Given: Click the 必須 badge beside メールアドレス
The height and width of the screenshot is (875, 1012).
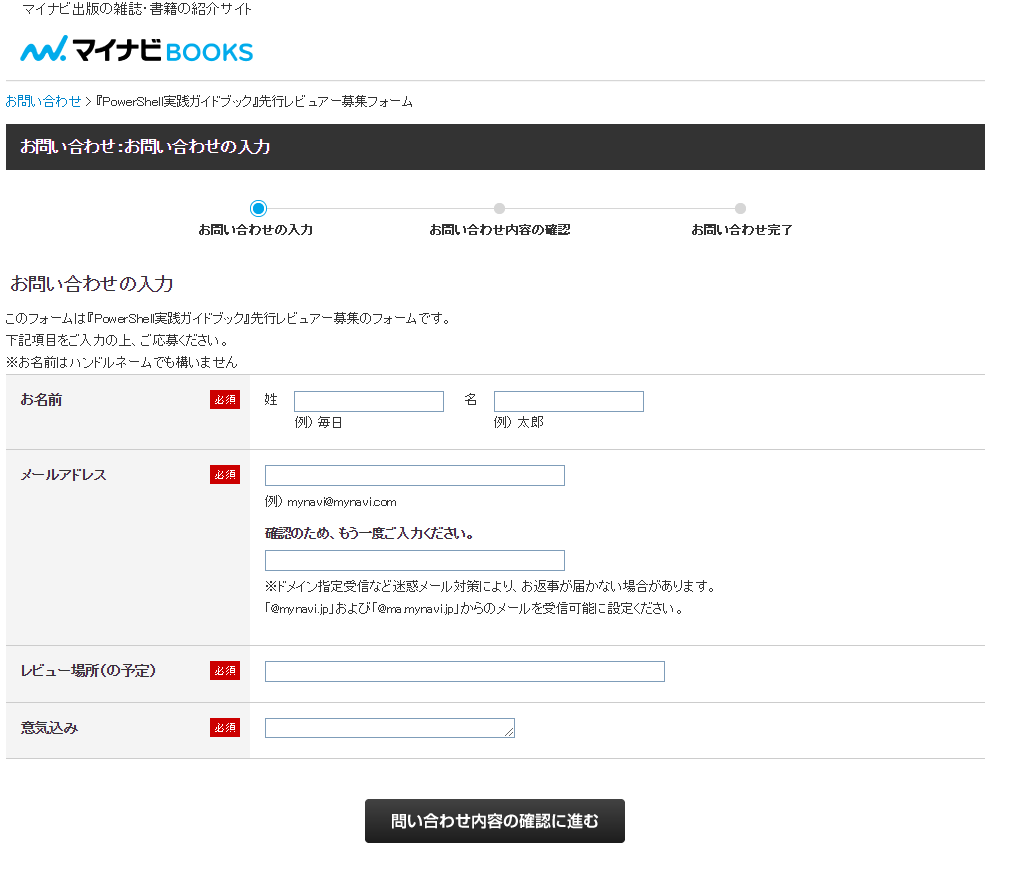Looking at the screenshot, I should click(225, 474).
